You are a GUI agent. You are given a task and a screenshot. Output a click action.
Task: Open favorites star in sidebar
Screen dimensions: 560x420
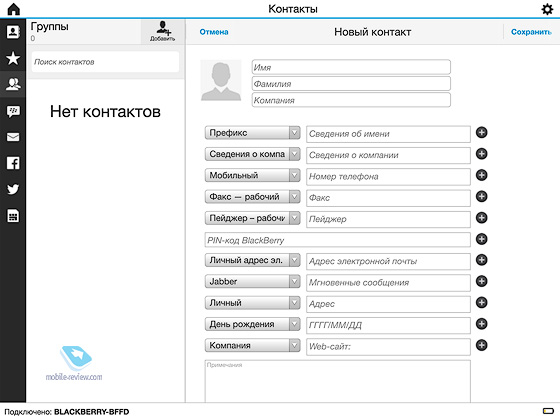(13, 58)
